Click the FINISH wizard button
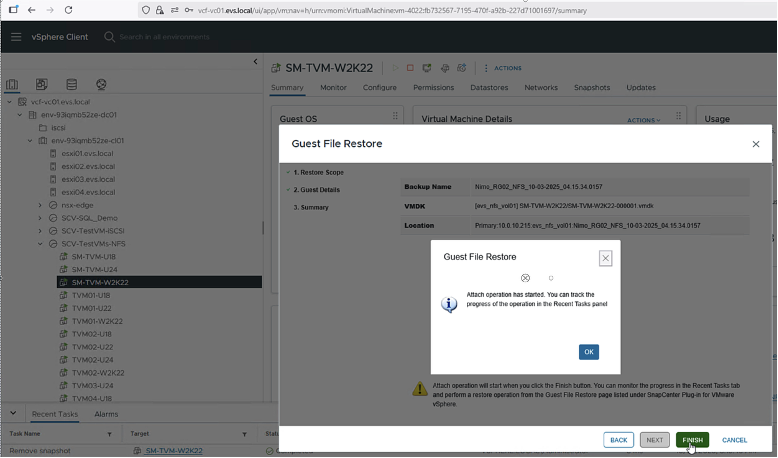778x458 pixels. (x=692, y=440)
